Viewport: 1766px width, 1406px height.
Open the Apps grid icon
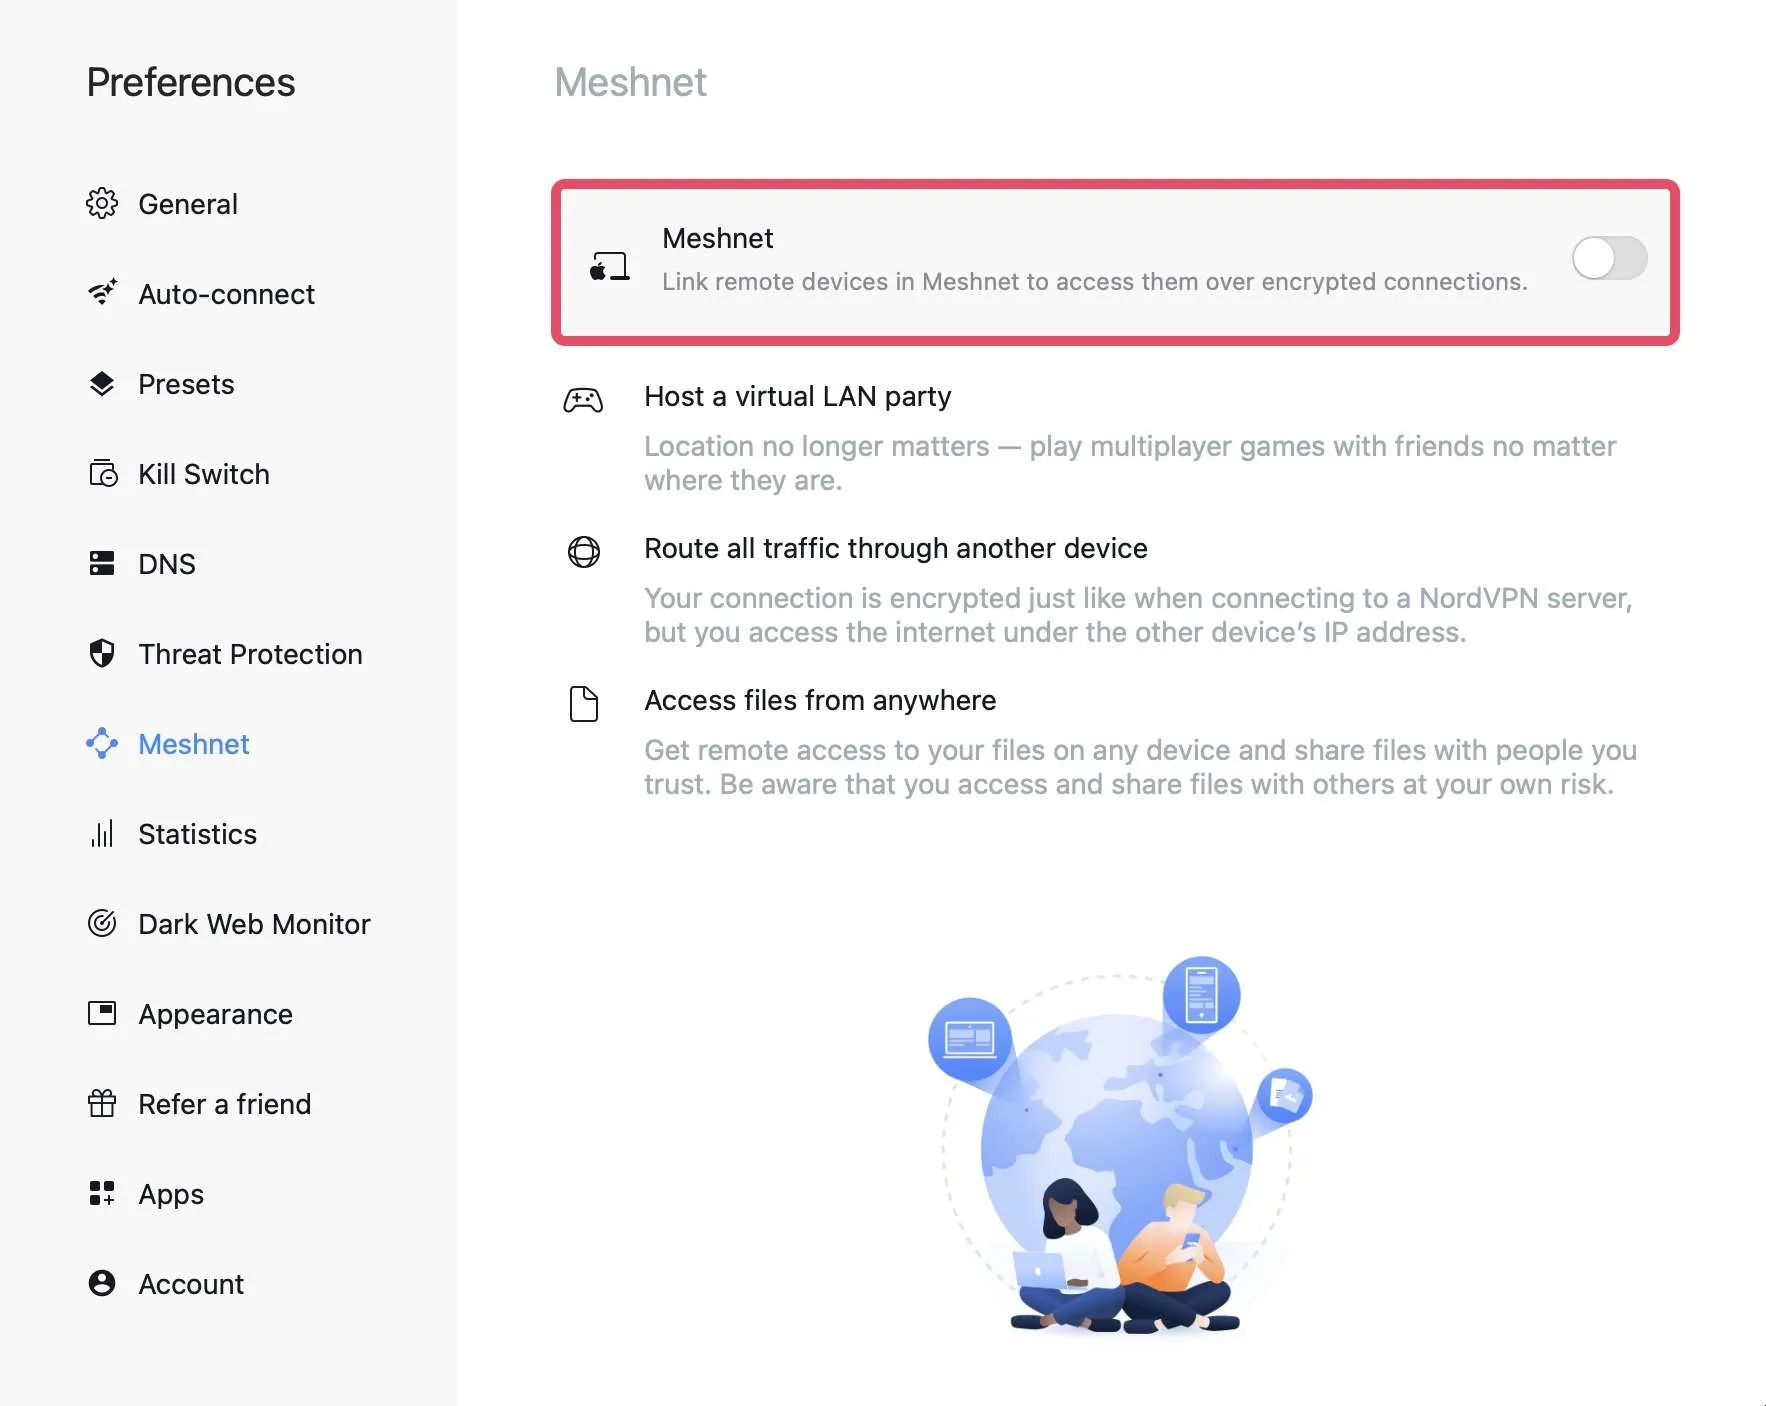coord(102,1193)
